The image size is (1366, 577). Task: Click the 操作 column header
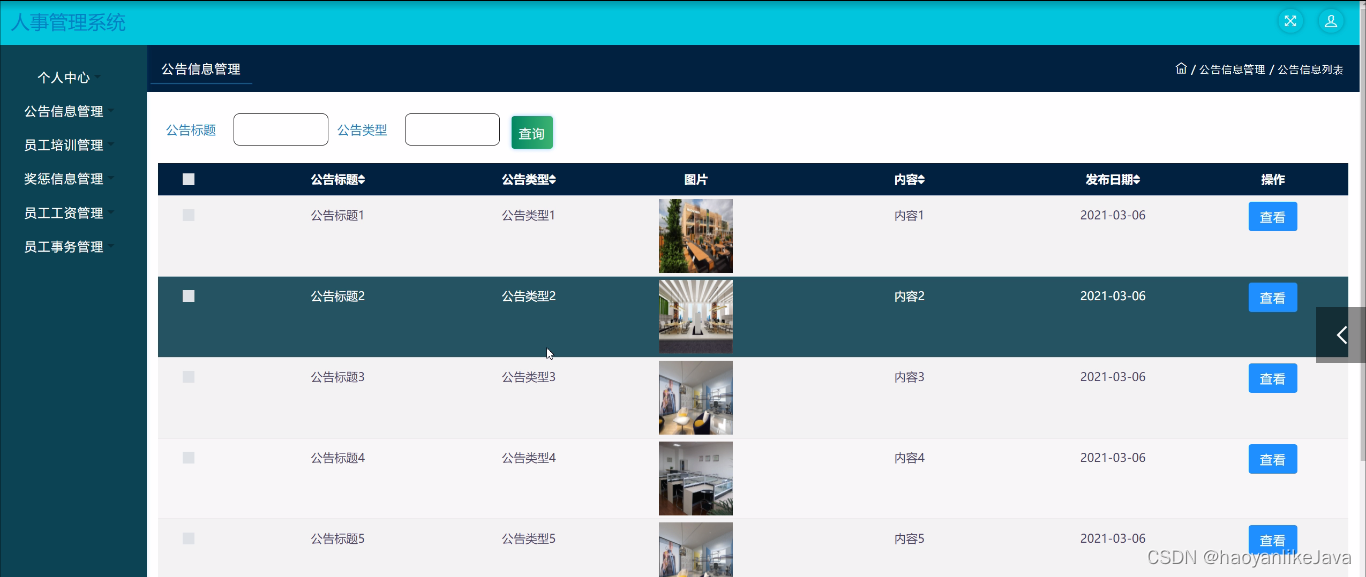click(1273, 180)
